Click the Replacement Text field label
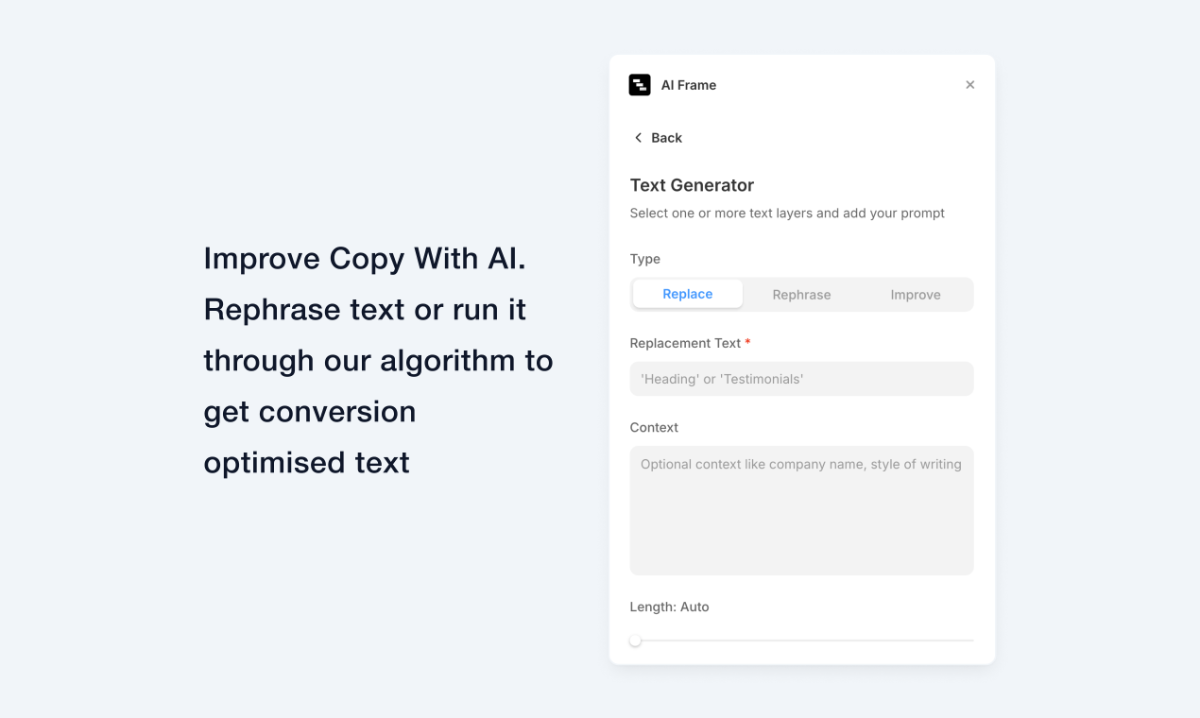This screenshot has height=718, width=1200. [685, 343]
